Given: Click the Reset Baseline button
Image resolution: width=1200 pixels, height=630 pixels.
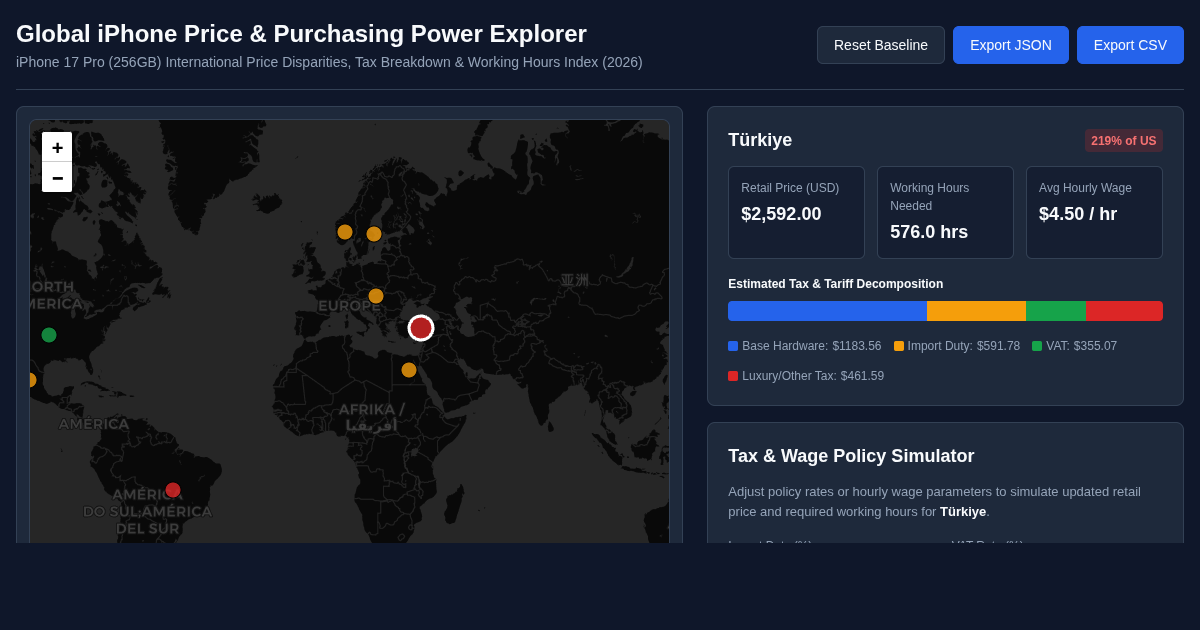Looking at the screenshot, I should pyautogui.click(x=881, y=45).
